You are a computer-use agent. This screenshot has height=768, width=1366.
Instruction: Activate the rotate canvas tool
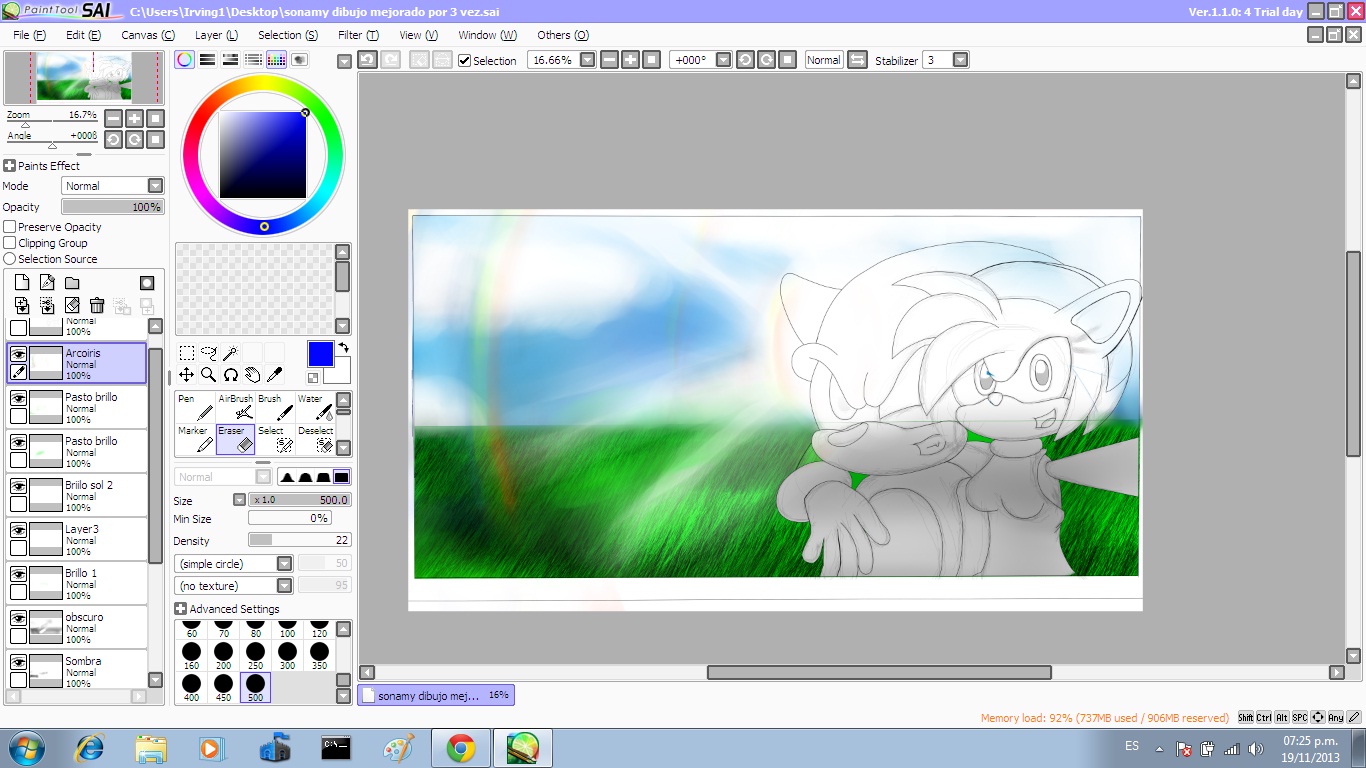[231, 375]
